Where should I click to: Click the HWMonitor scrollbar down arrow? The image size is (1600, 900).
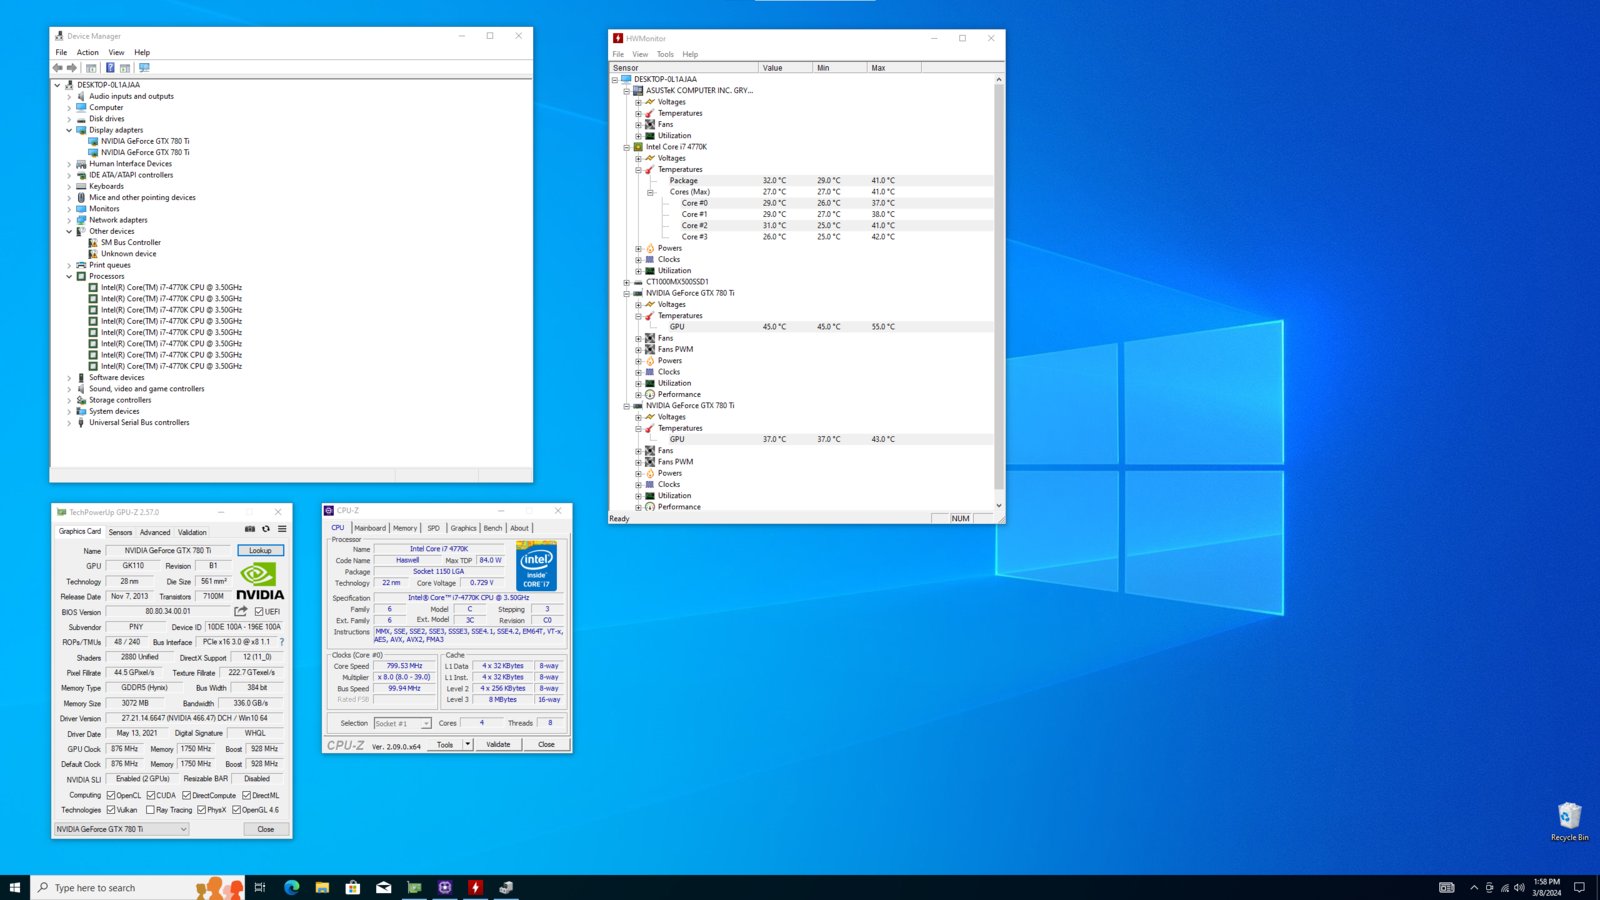[x=998, y=506]
